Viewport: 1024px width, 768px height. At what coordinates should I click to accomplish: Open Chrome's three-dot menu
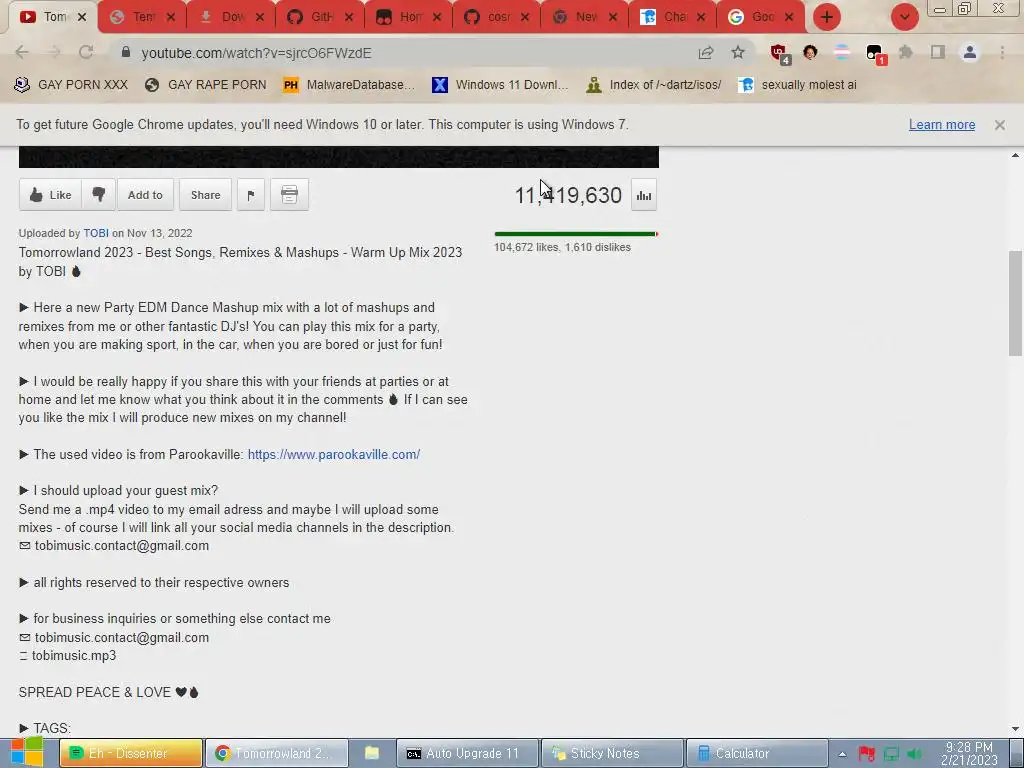(1002, 52)
